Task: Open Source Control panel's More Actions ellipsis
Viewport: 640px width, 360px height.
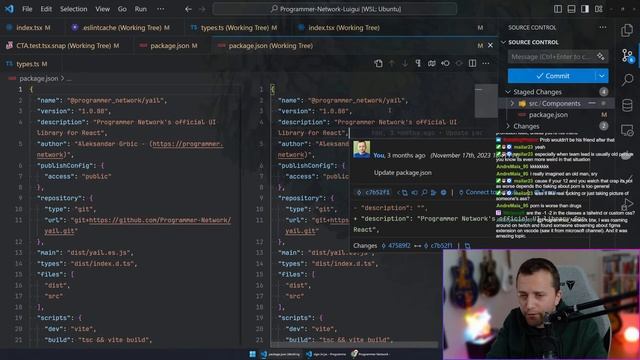Action: [x=603, y=27]
